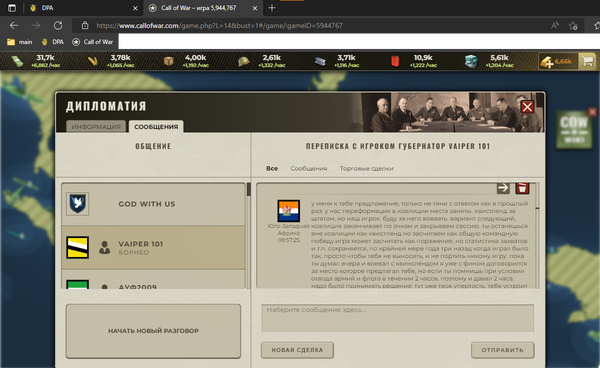
Task: Click VAIPER 101 yellow-black flag
Action: pos(77,248)
